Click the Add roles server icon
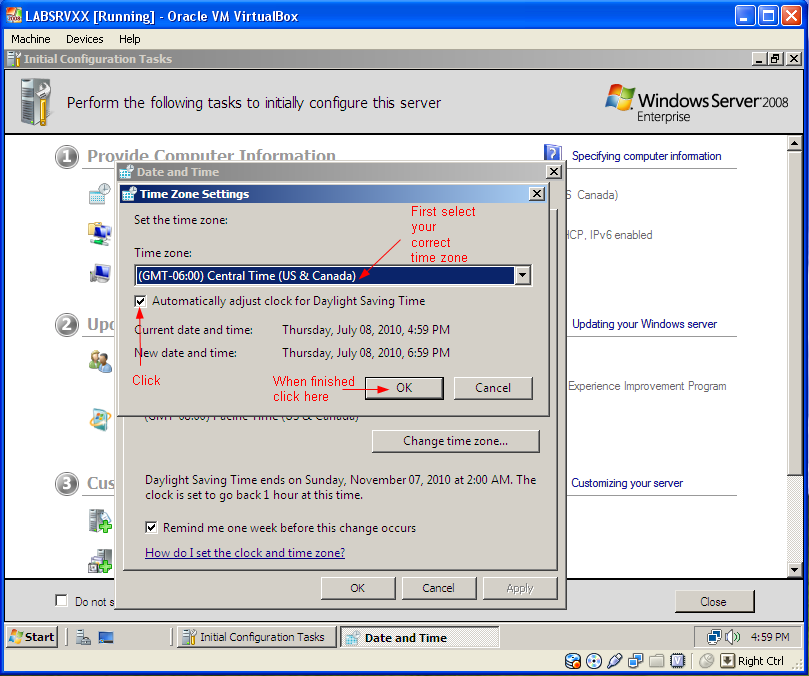This screenshot has height=676, width=809. point(100,521)
